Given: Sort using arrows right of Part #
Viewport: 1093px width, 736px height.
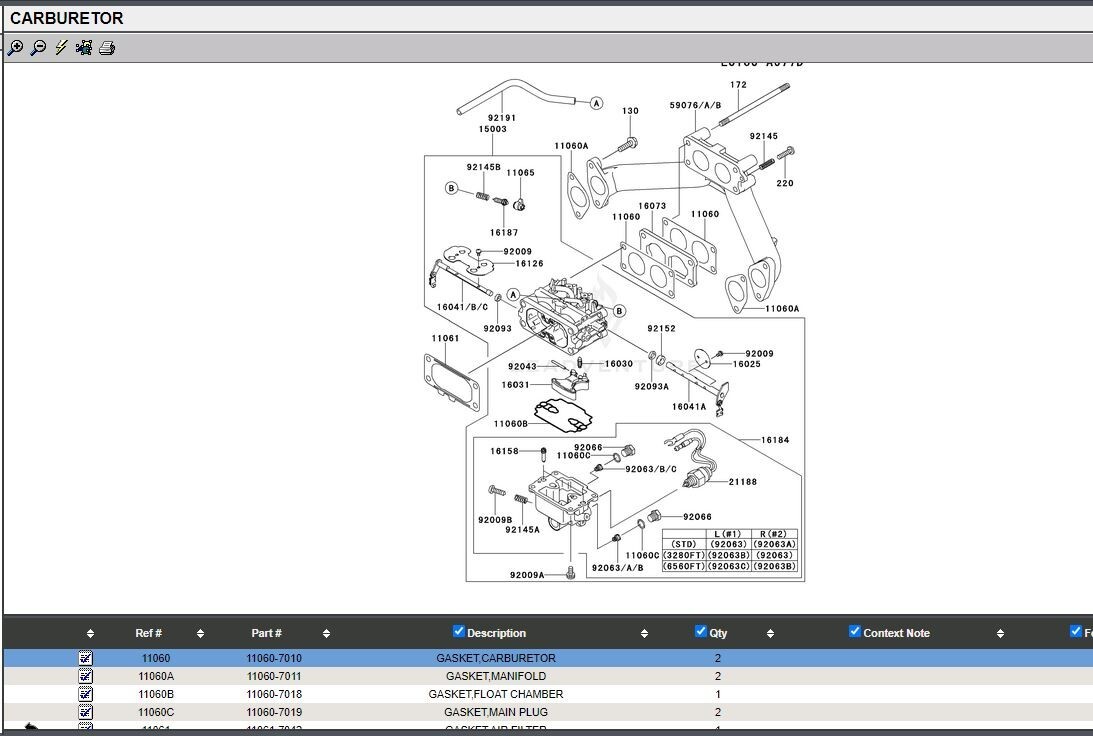Looking at the screenshot, I should pos(326,634).
